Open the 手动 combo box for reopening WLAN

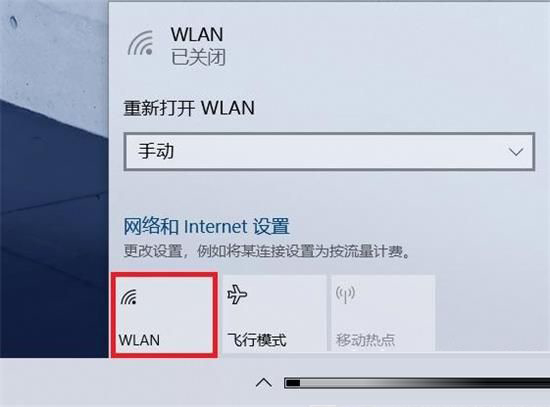pos(329,152)
